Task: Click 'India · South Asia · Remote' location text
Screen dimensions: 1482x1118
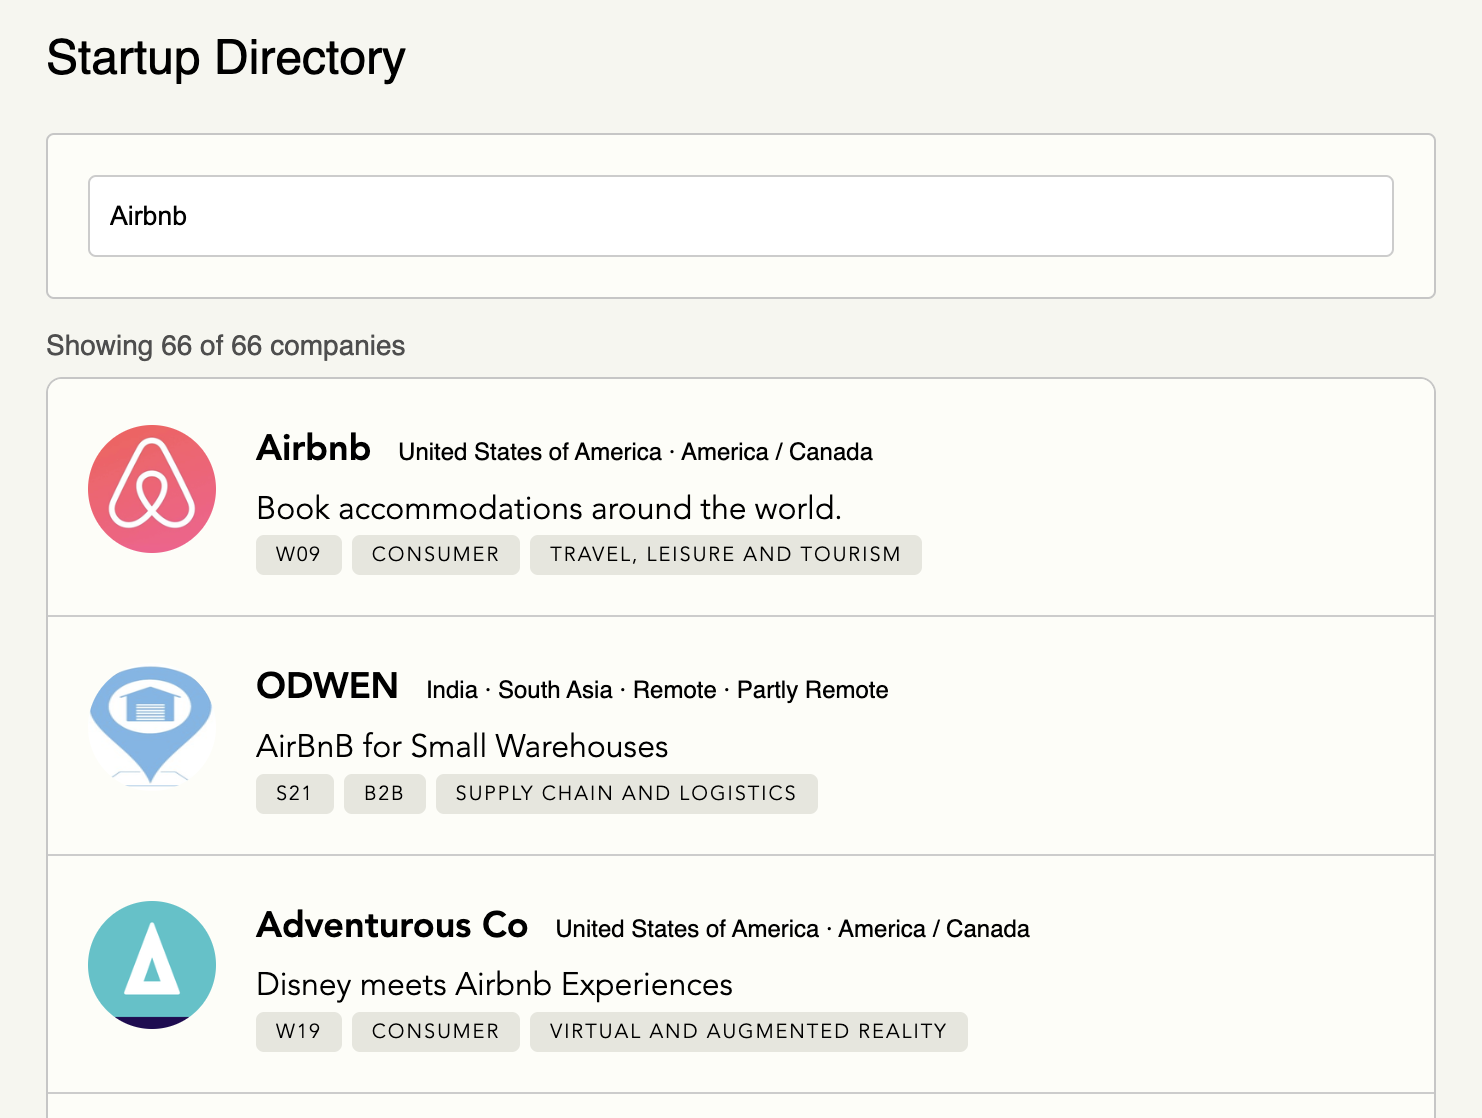Action: click(x=572, y=690)
